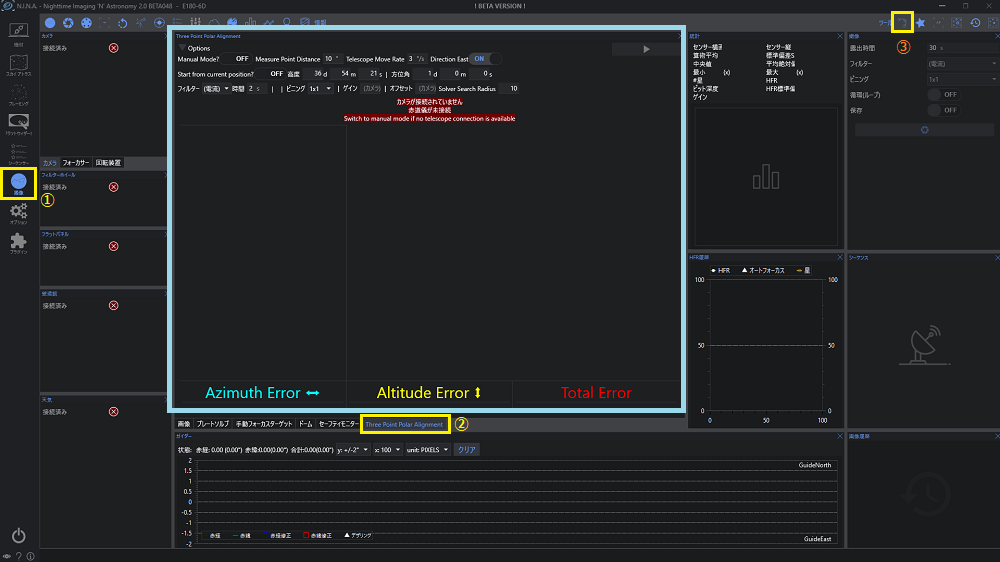Click the star tool icon in top-right toolbar
This screenshot has height=562, width=1000.
point(920,22)
